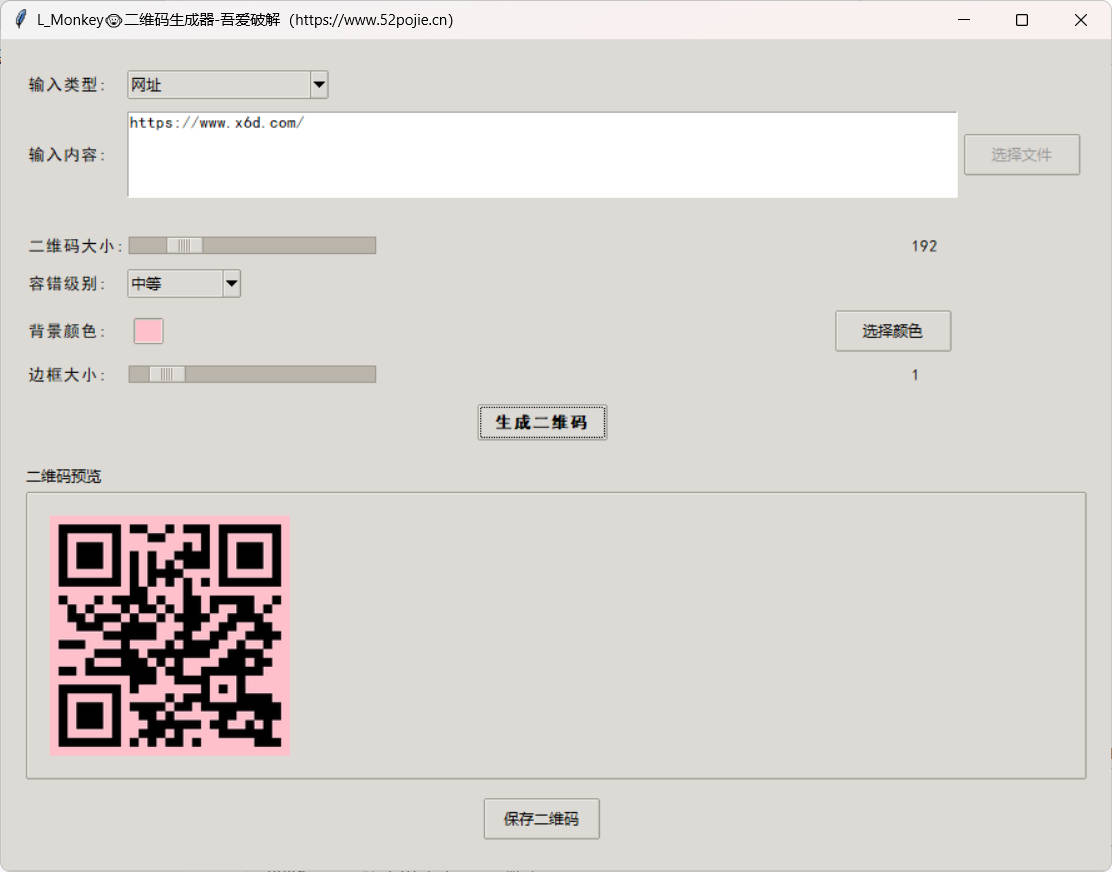
Task: Click the pink background color swatch
Action: click(149, 331)
